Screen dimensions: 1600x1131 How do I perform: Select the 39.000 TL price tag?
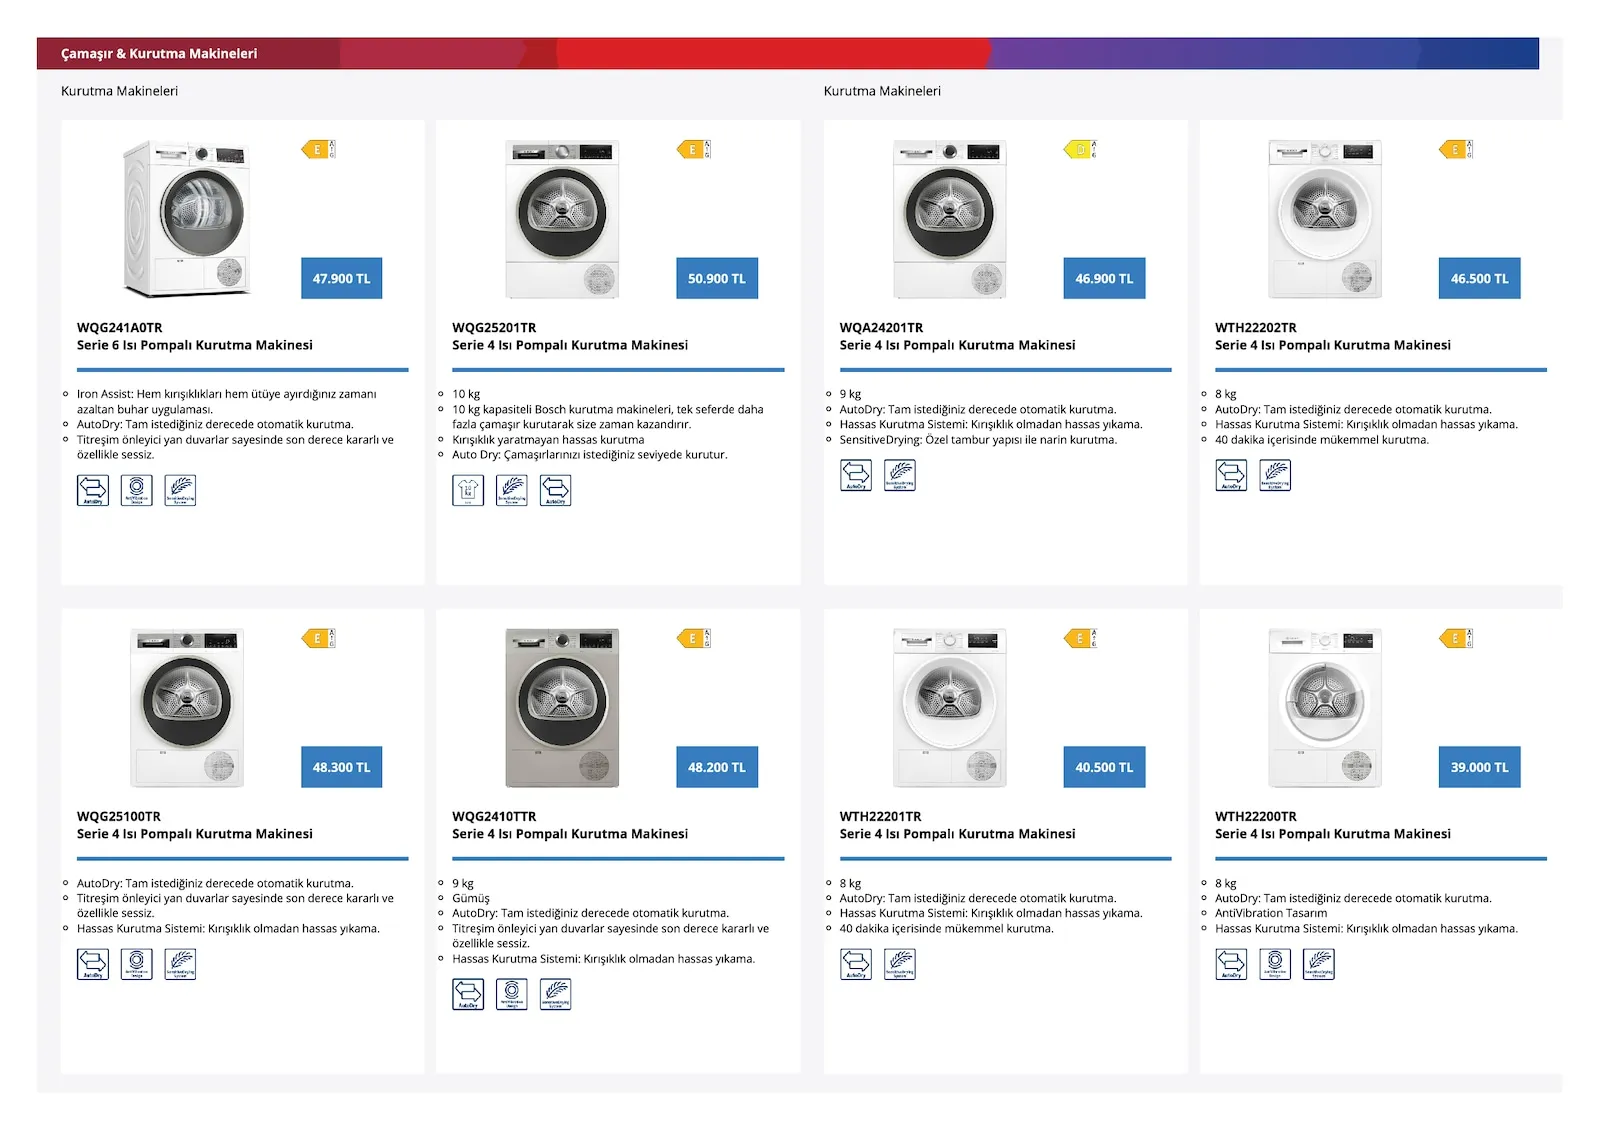click(1480, 767)
